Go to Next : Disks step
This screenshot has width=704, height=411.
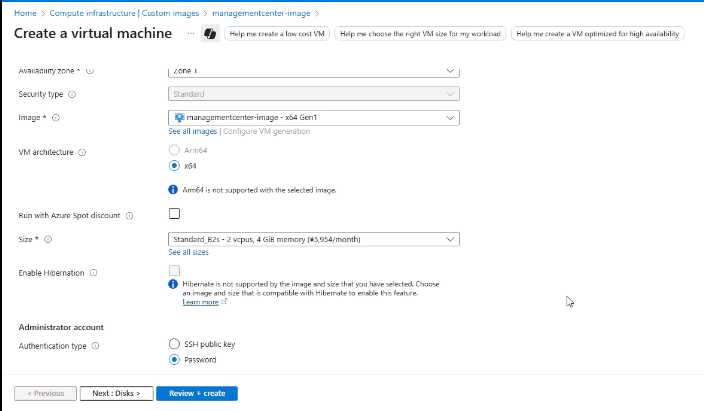(x=117, y=393)
